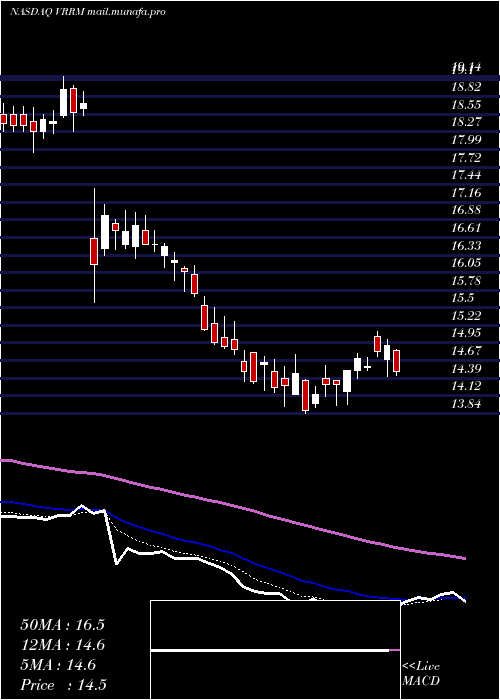Click the 15.5 price label

462,298
